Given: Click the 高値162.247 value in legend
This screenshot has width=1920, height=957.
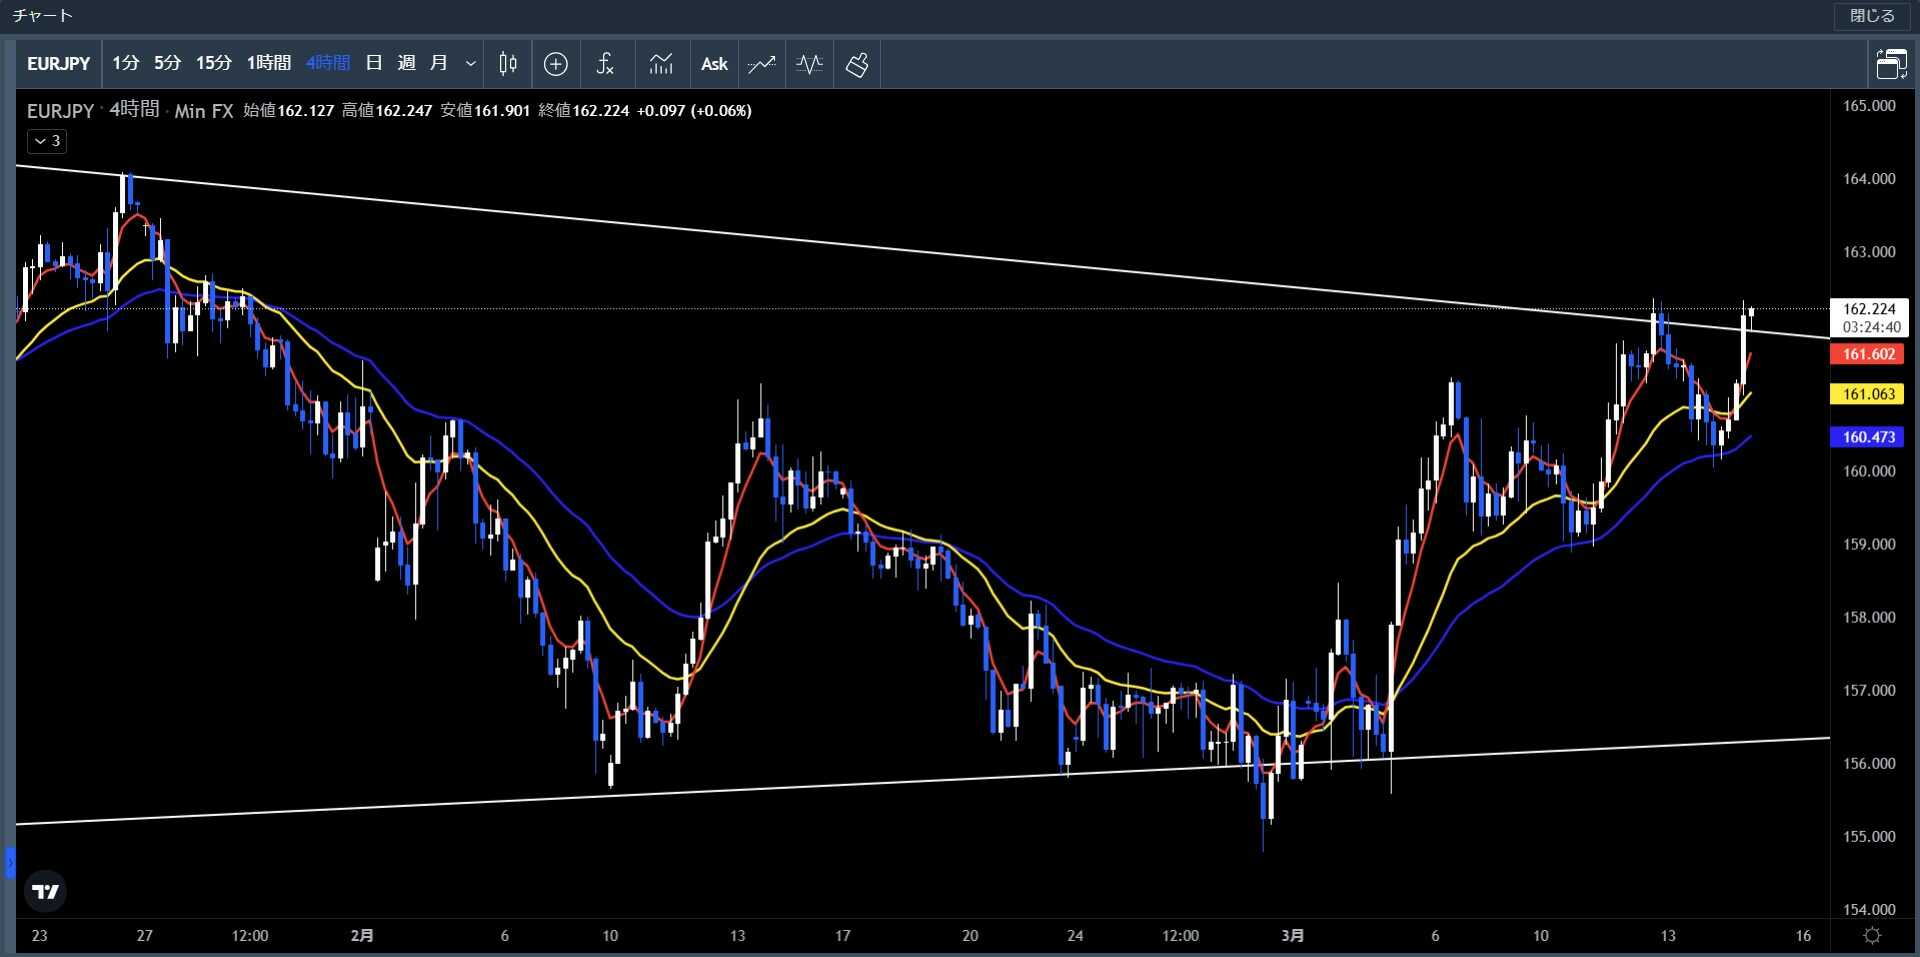Looking at the screenshot, I should [387, 110].
